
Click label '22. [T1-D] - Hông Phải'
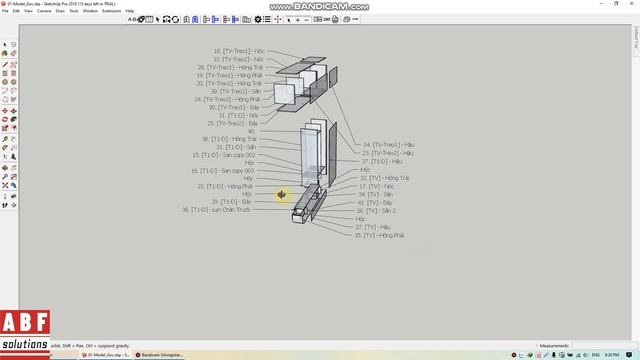click(x=225, y=186)
